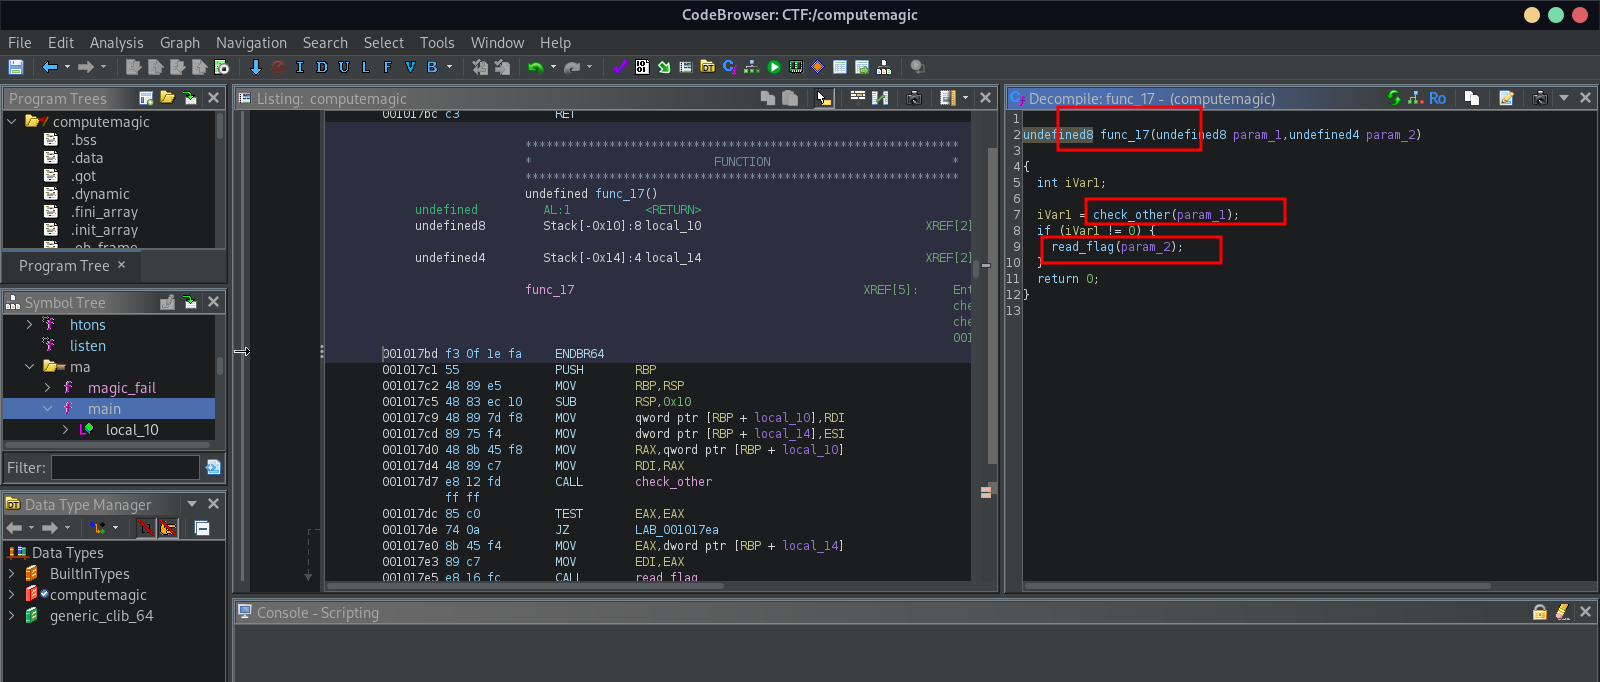Open program tree folder icon in Program Trees
The height and width of the screenshot is (682, 1600).
coord(167,98)
